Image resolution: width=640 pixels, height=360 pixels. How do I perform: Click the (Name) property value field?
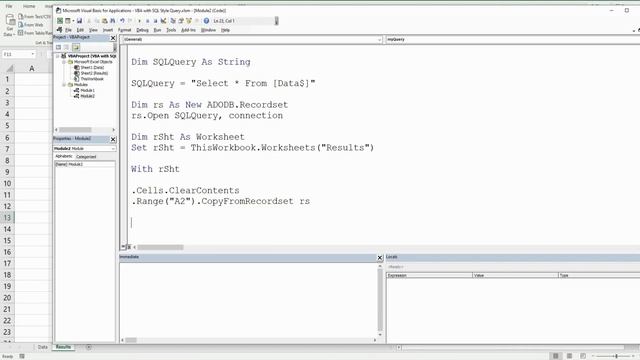(x=91, y=164)
